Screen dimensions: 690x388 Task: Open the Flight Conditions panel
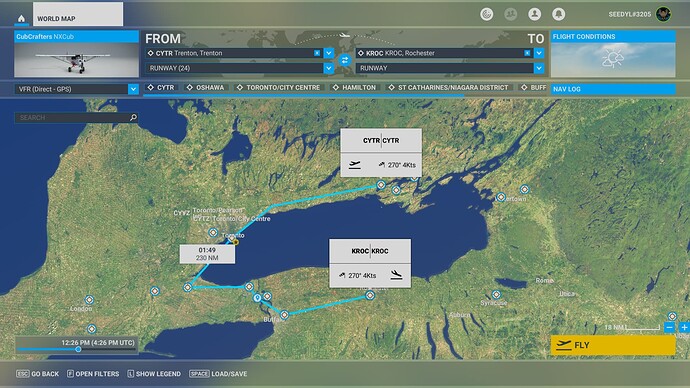[x=613, y=54]
